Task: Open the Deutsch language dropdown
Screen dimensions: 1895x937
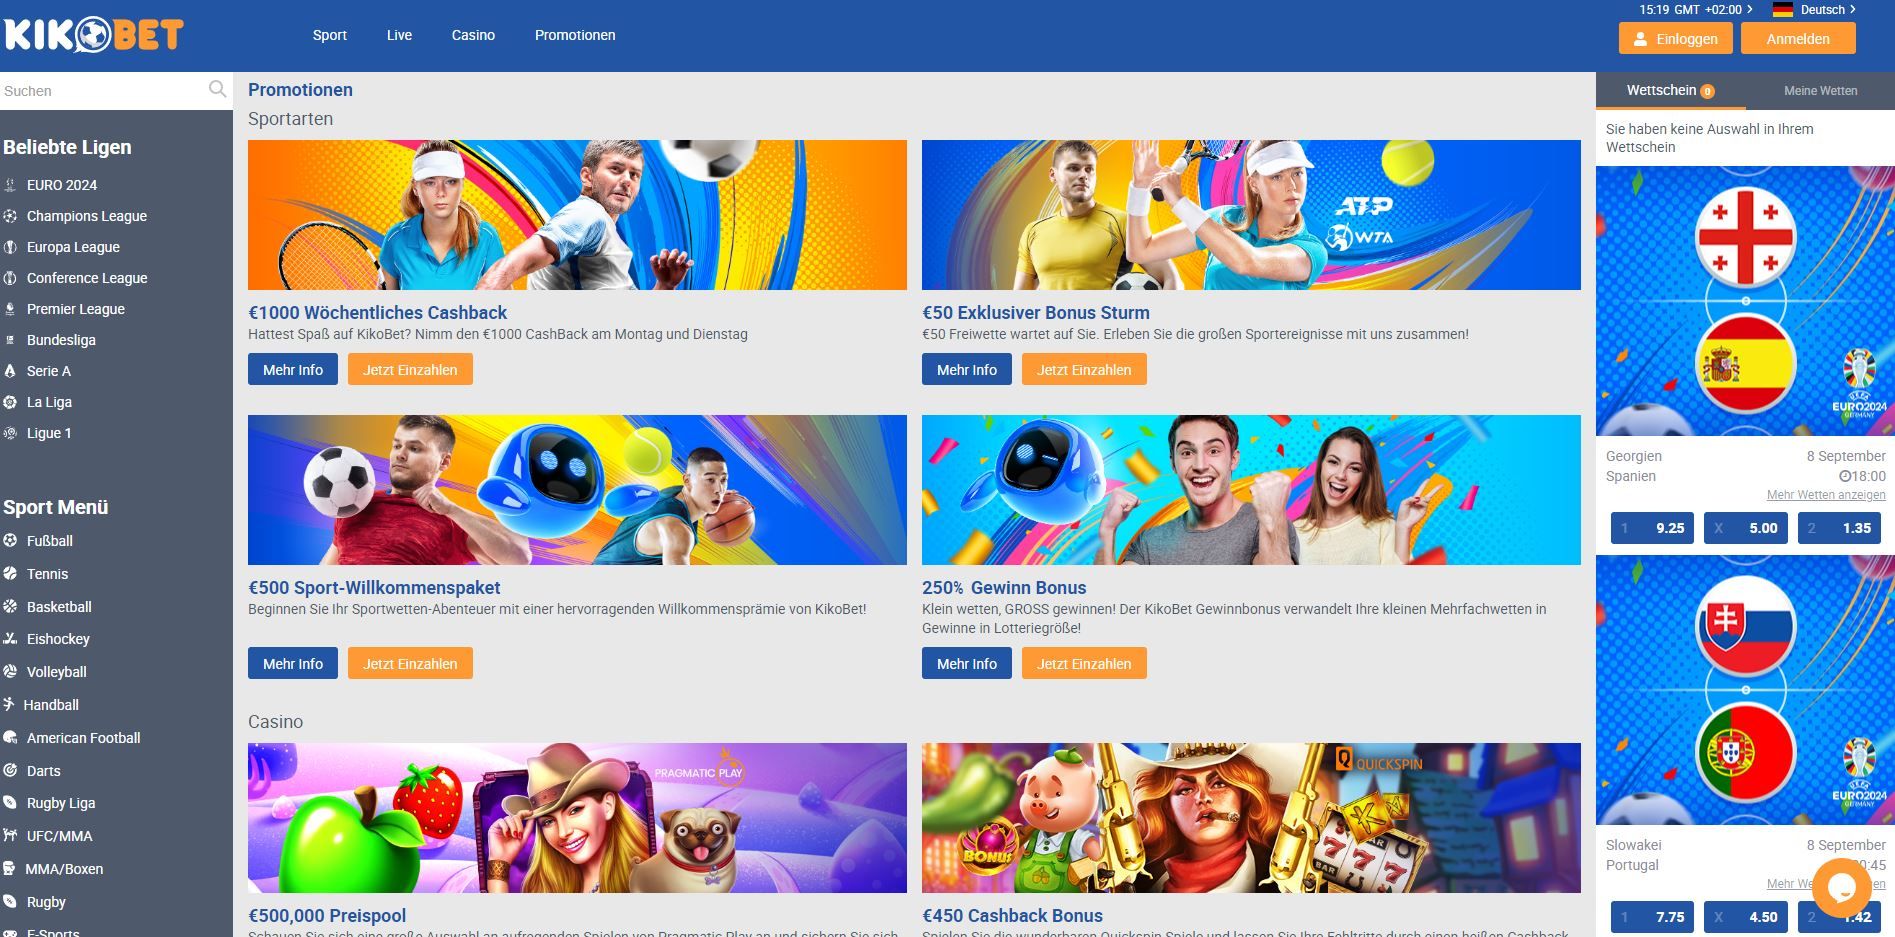Action: click(1828, 10)
